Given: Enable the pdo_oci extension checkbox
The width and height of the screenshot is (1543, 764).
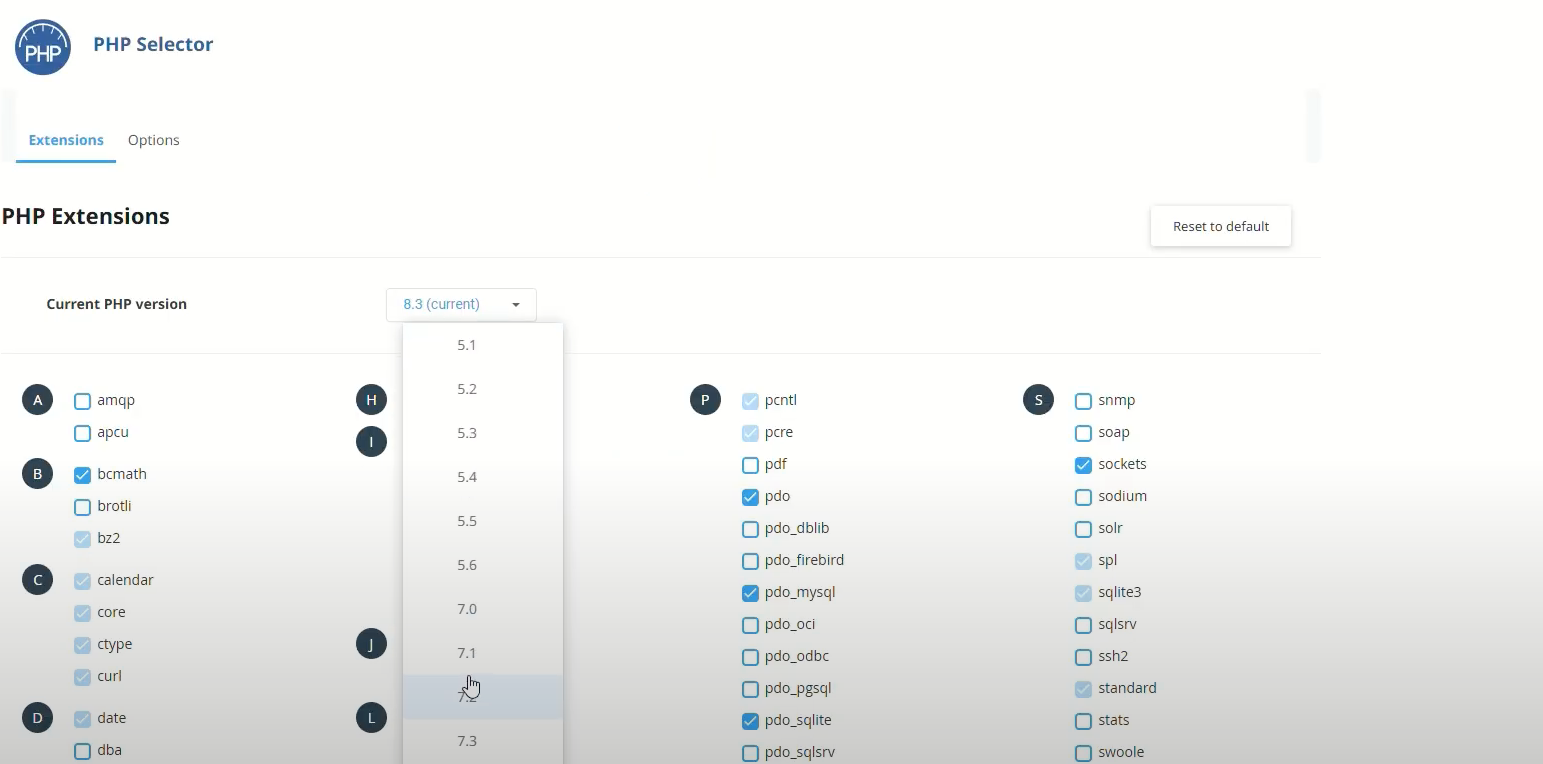Looking at the screenshot, I should 751,625.
